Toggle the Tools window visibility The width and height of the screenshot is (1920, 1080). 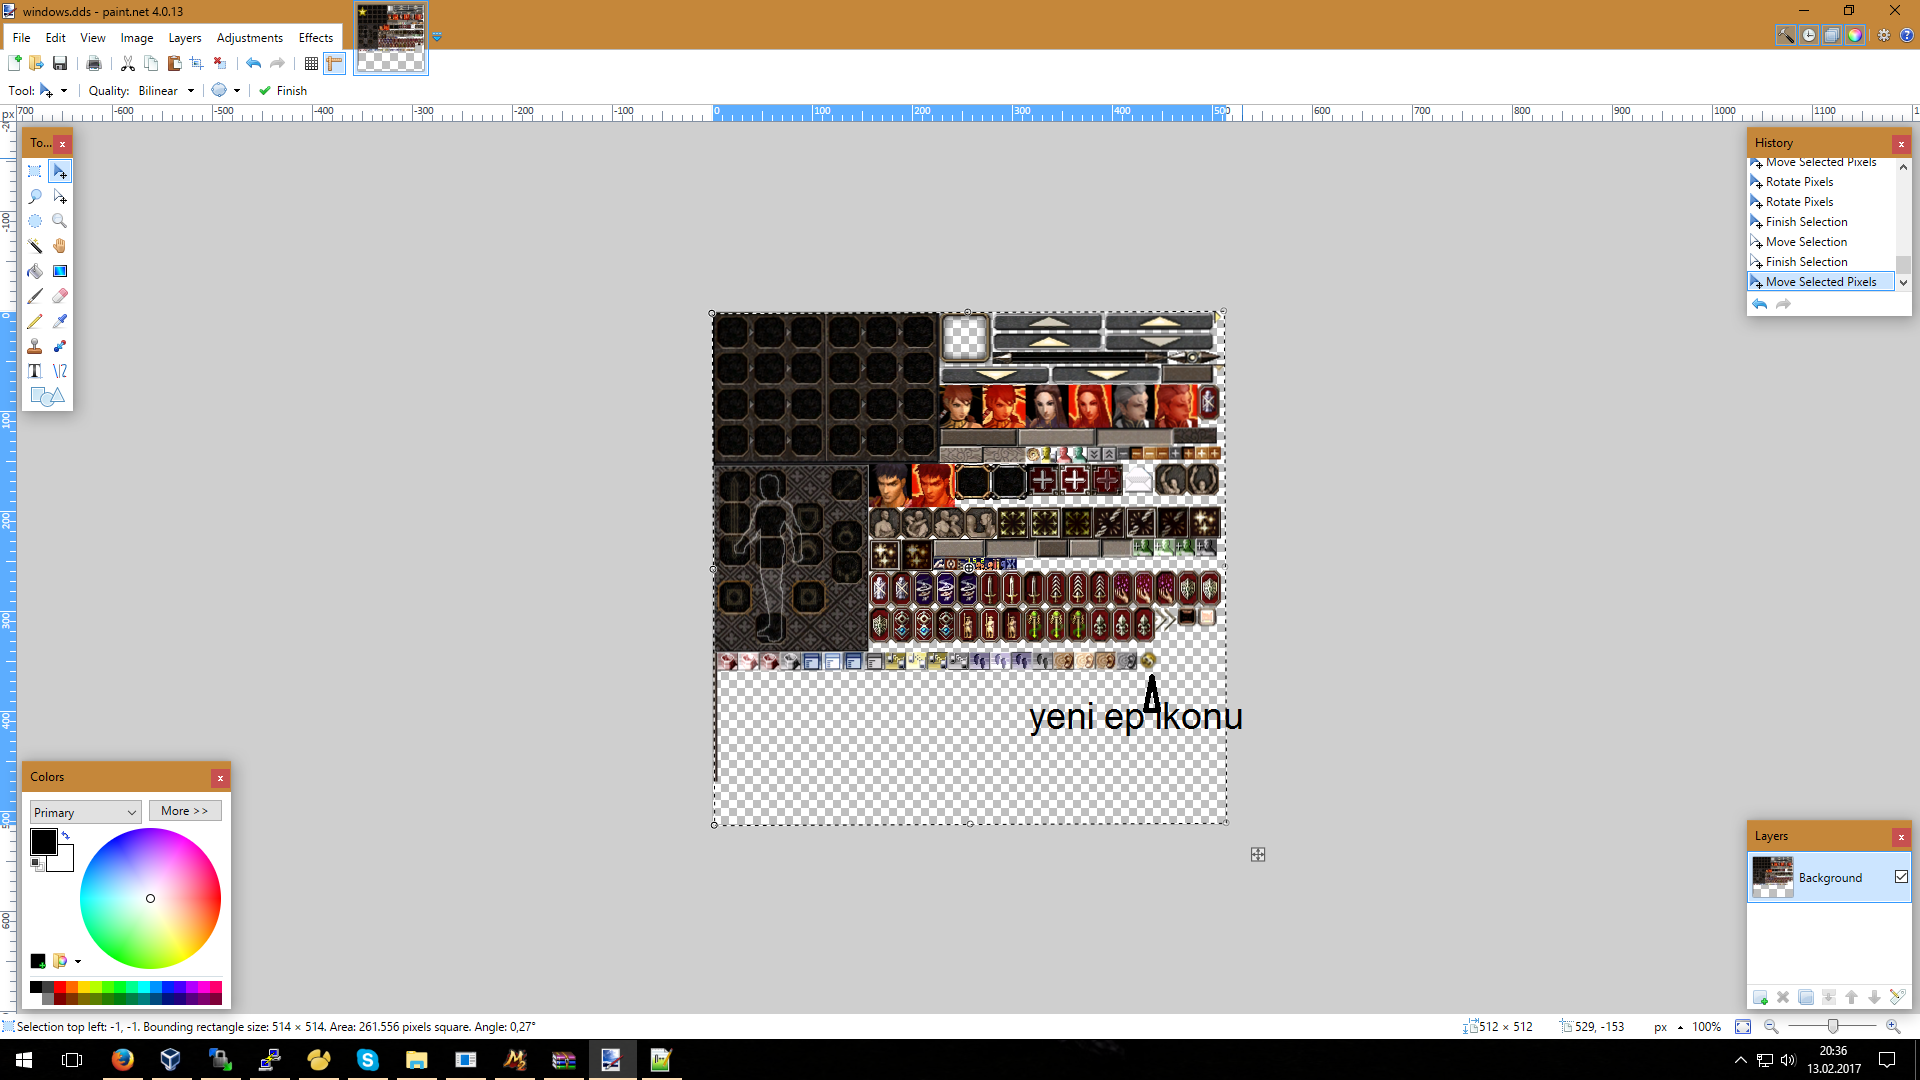1786,35
